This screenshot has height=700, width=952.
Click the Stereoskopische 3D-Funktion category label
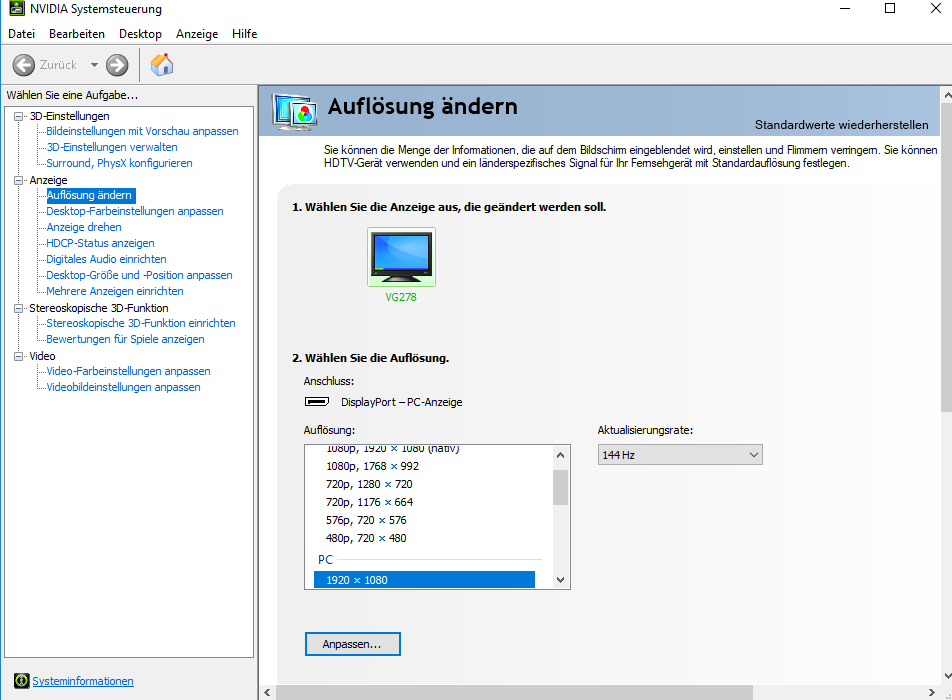(99, 308)
